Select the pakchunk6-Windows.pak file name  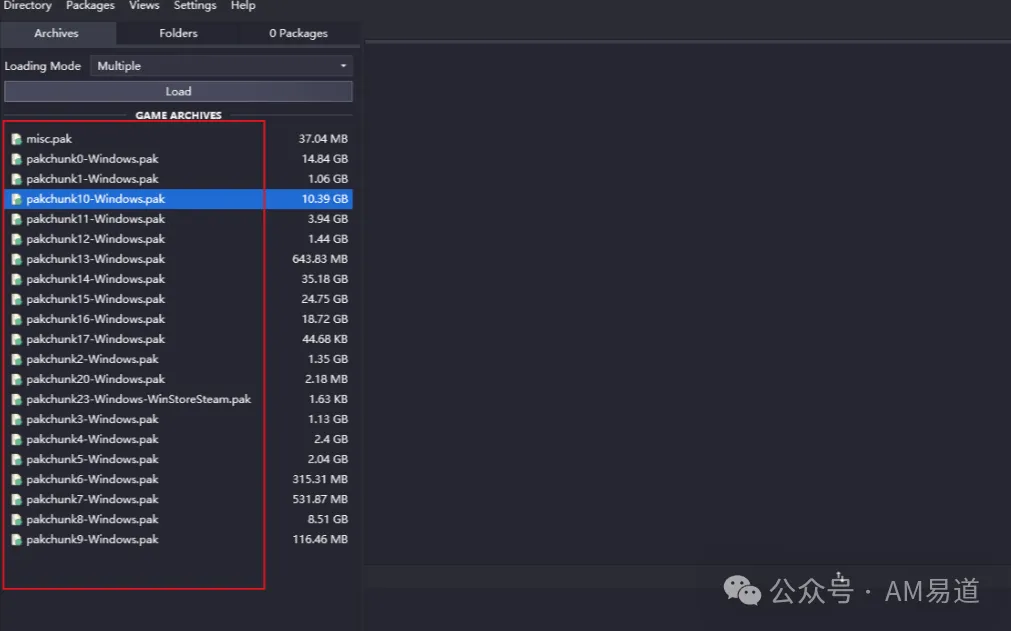[92, 480]
